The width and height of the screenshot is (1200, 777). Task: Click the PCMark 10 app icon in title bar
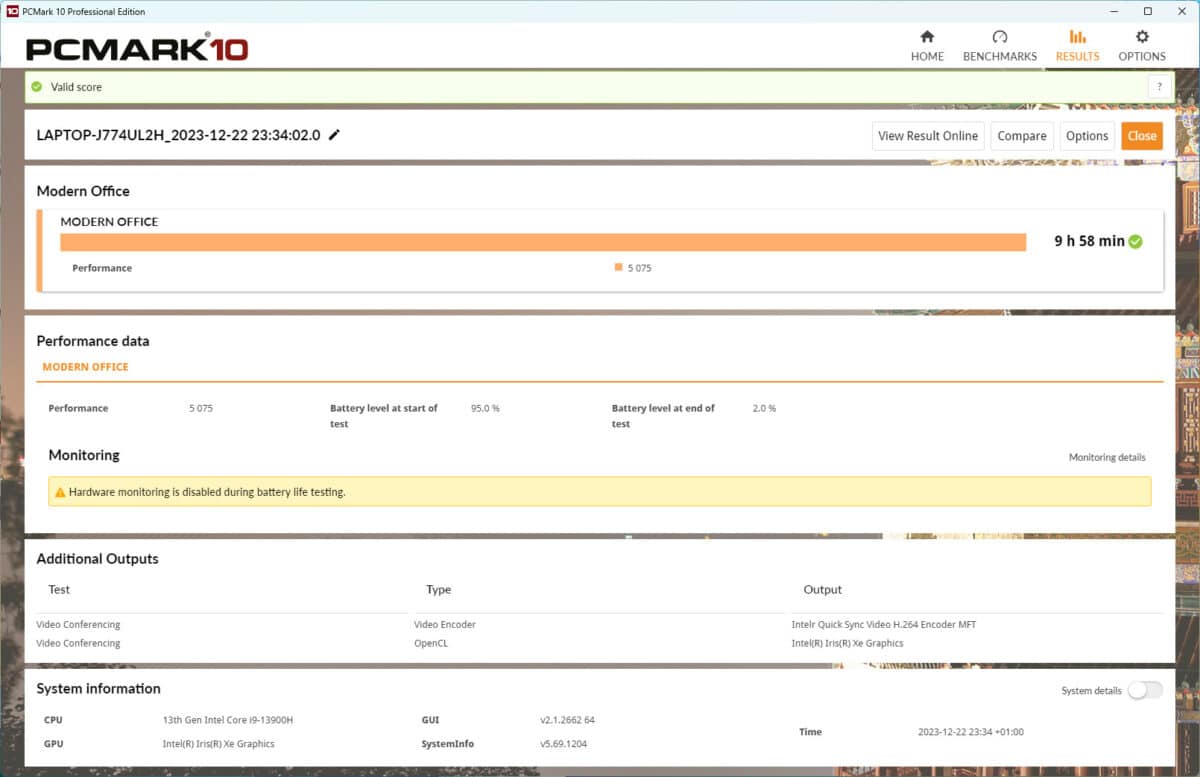[12, 12]
